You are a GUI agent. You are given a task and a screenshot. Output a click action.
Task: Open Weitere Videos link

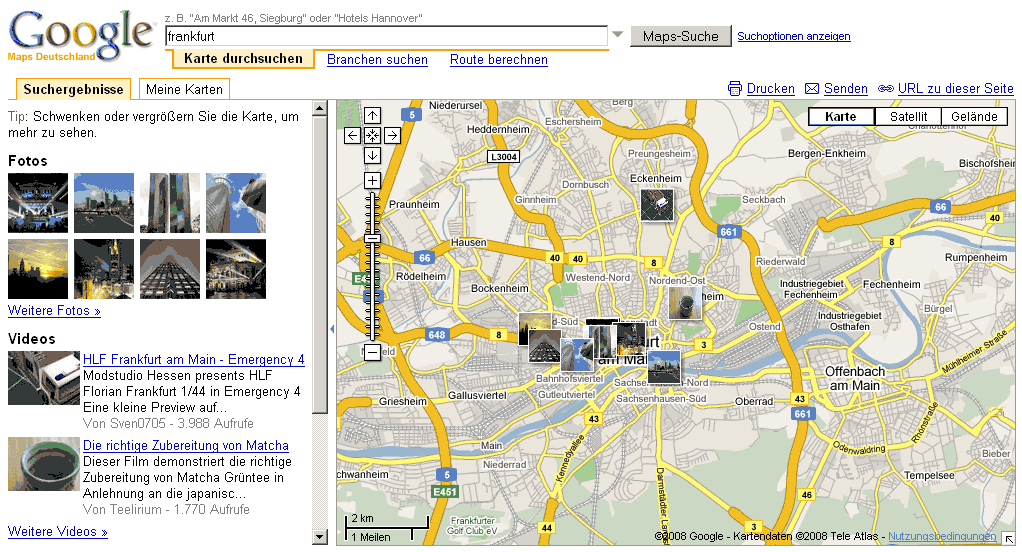pyautogui.click(x=57, y=532)
